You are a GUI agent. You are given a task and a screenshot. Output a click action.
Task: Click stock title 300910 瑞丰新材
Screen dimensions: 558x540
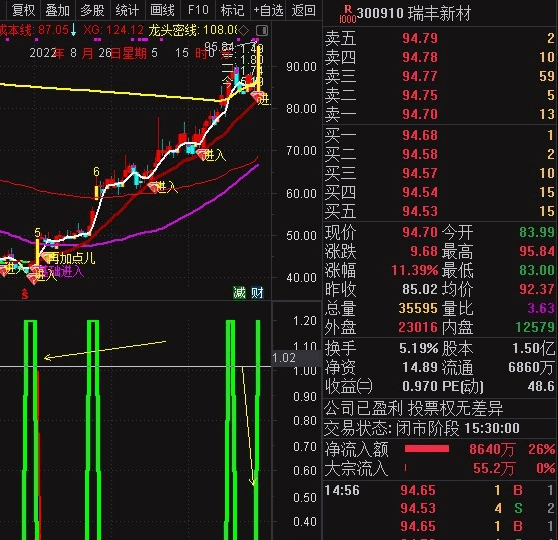click(414, 14)
